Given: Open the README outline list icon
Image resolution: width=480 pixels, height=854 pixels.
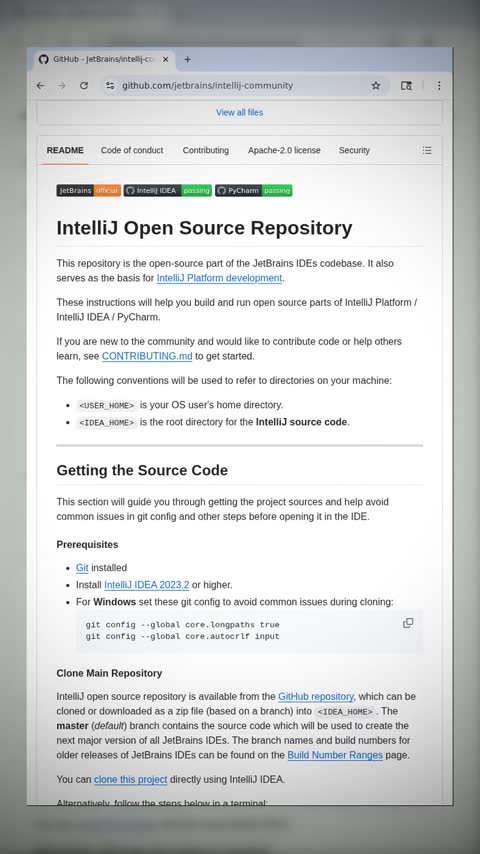Looking at the screenshot, I should tap(427, 150).
